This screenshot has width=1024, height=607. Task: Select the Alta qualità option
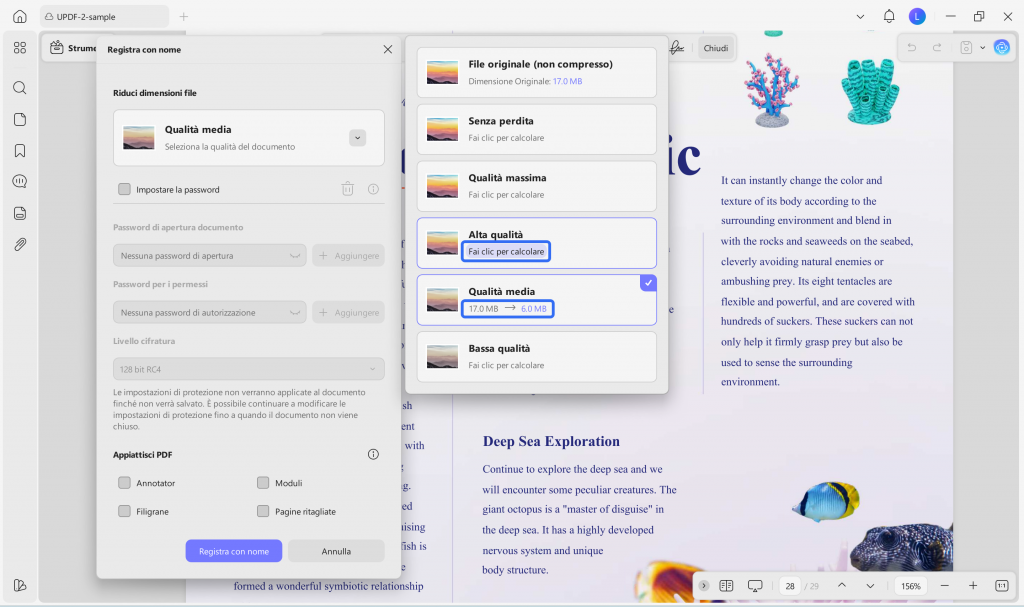point(536,243)
